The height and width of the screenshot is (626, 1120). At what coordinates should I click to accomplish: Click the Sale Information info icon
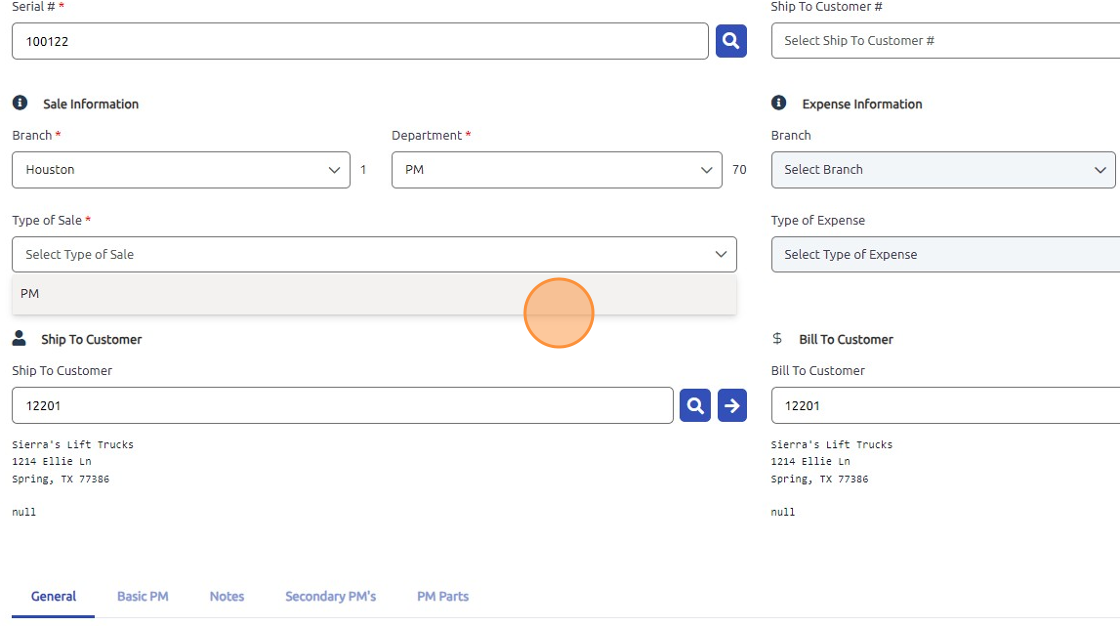tap(20, 103)
